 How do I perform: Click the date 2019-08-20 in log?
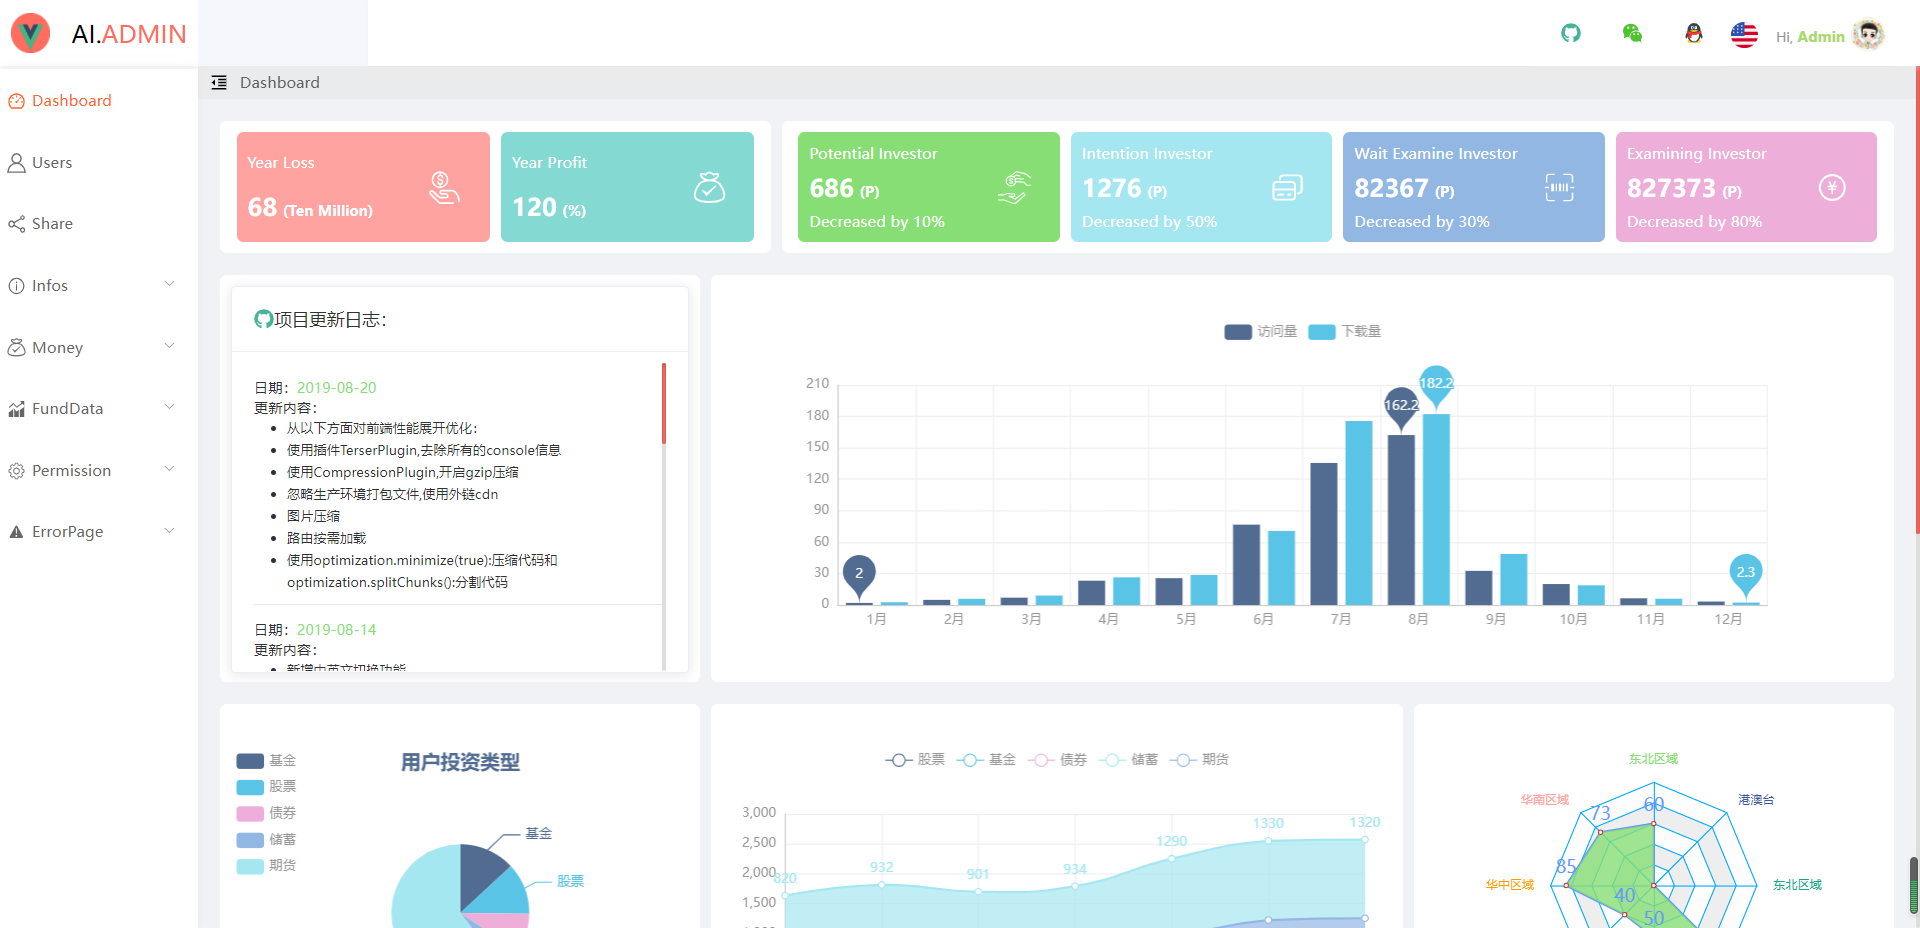coord(337,388)
